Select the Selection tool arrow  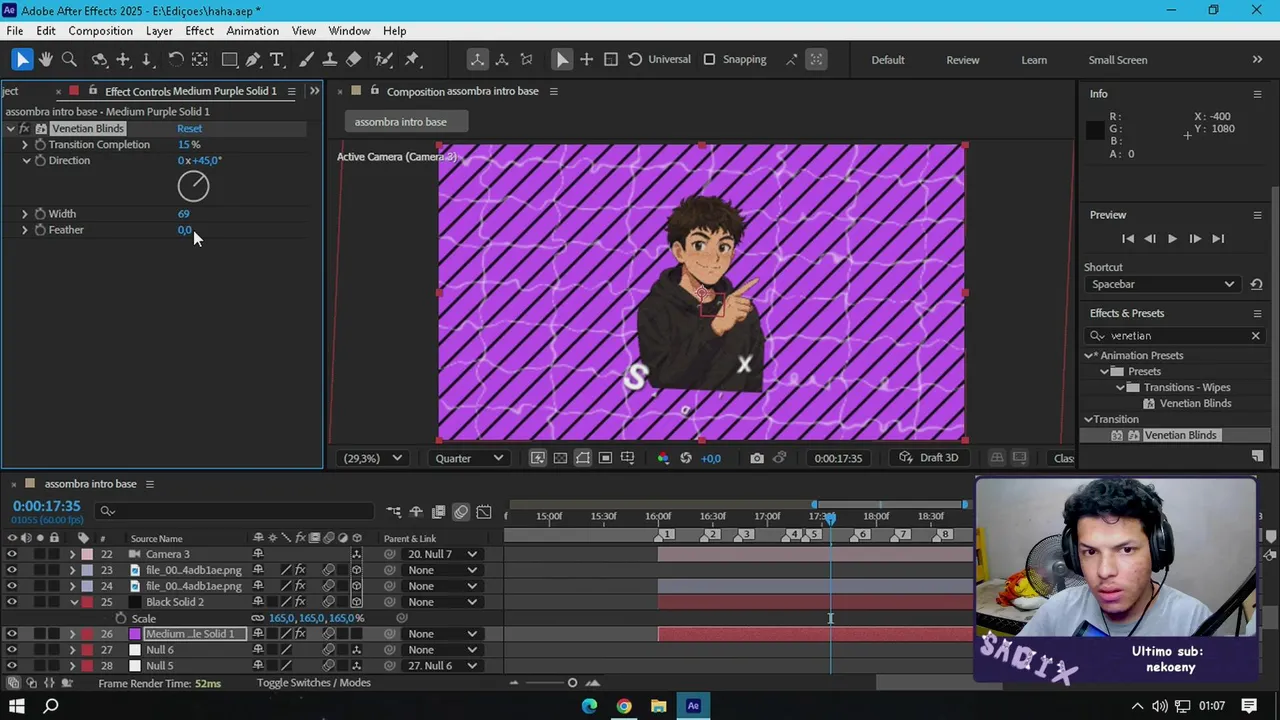click(x=22, y=60)
